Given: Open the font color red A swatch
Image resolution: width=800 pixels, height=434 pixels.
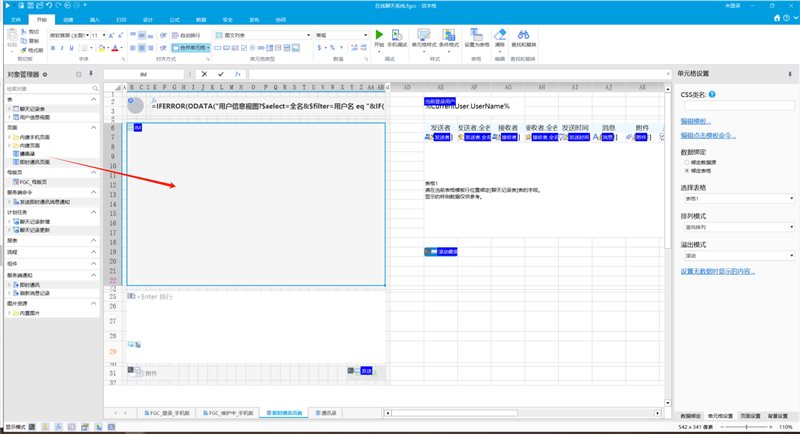Looking at the screenshot, I should tap(115, 48).
